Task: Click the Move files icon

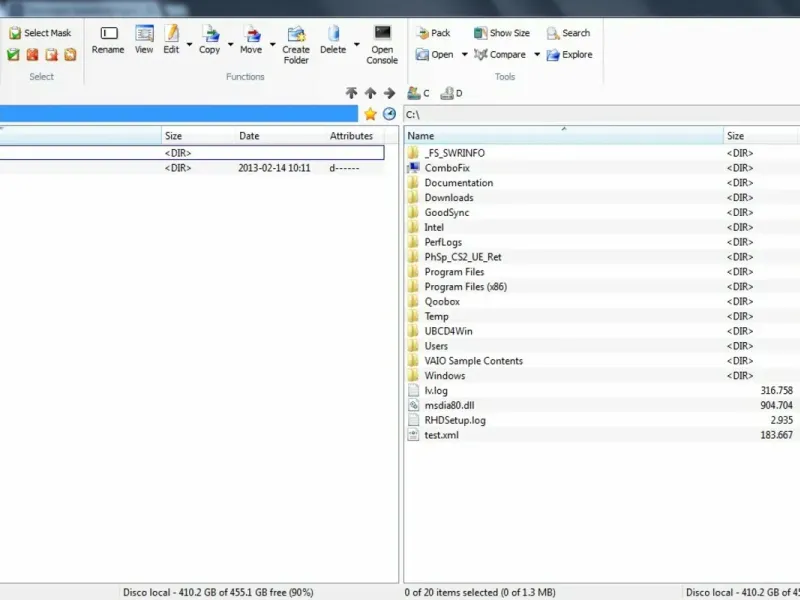Action: tap(251, 34)
